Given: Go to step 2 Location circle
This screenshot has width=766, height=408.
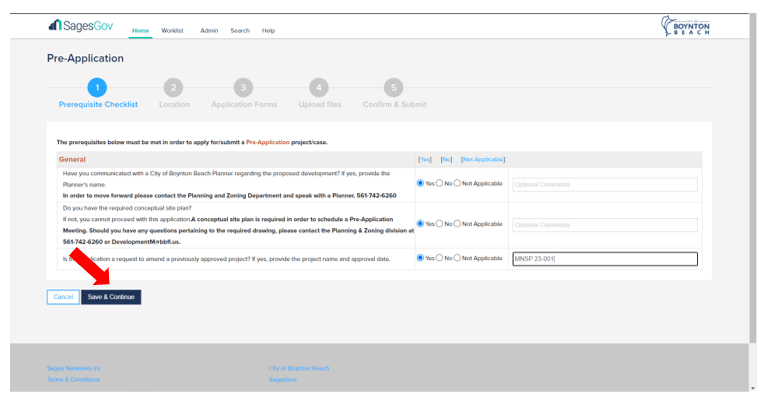Looking at the screenshot, I should click(x=174, y=88).
